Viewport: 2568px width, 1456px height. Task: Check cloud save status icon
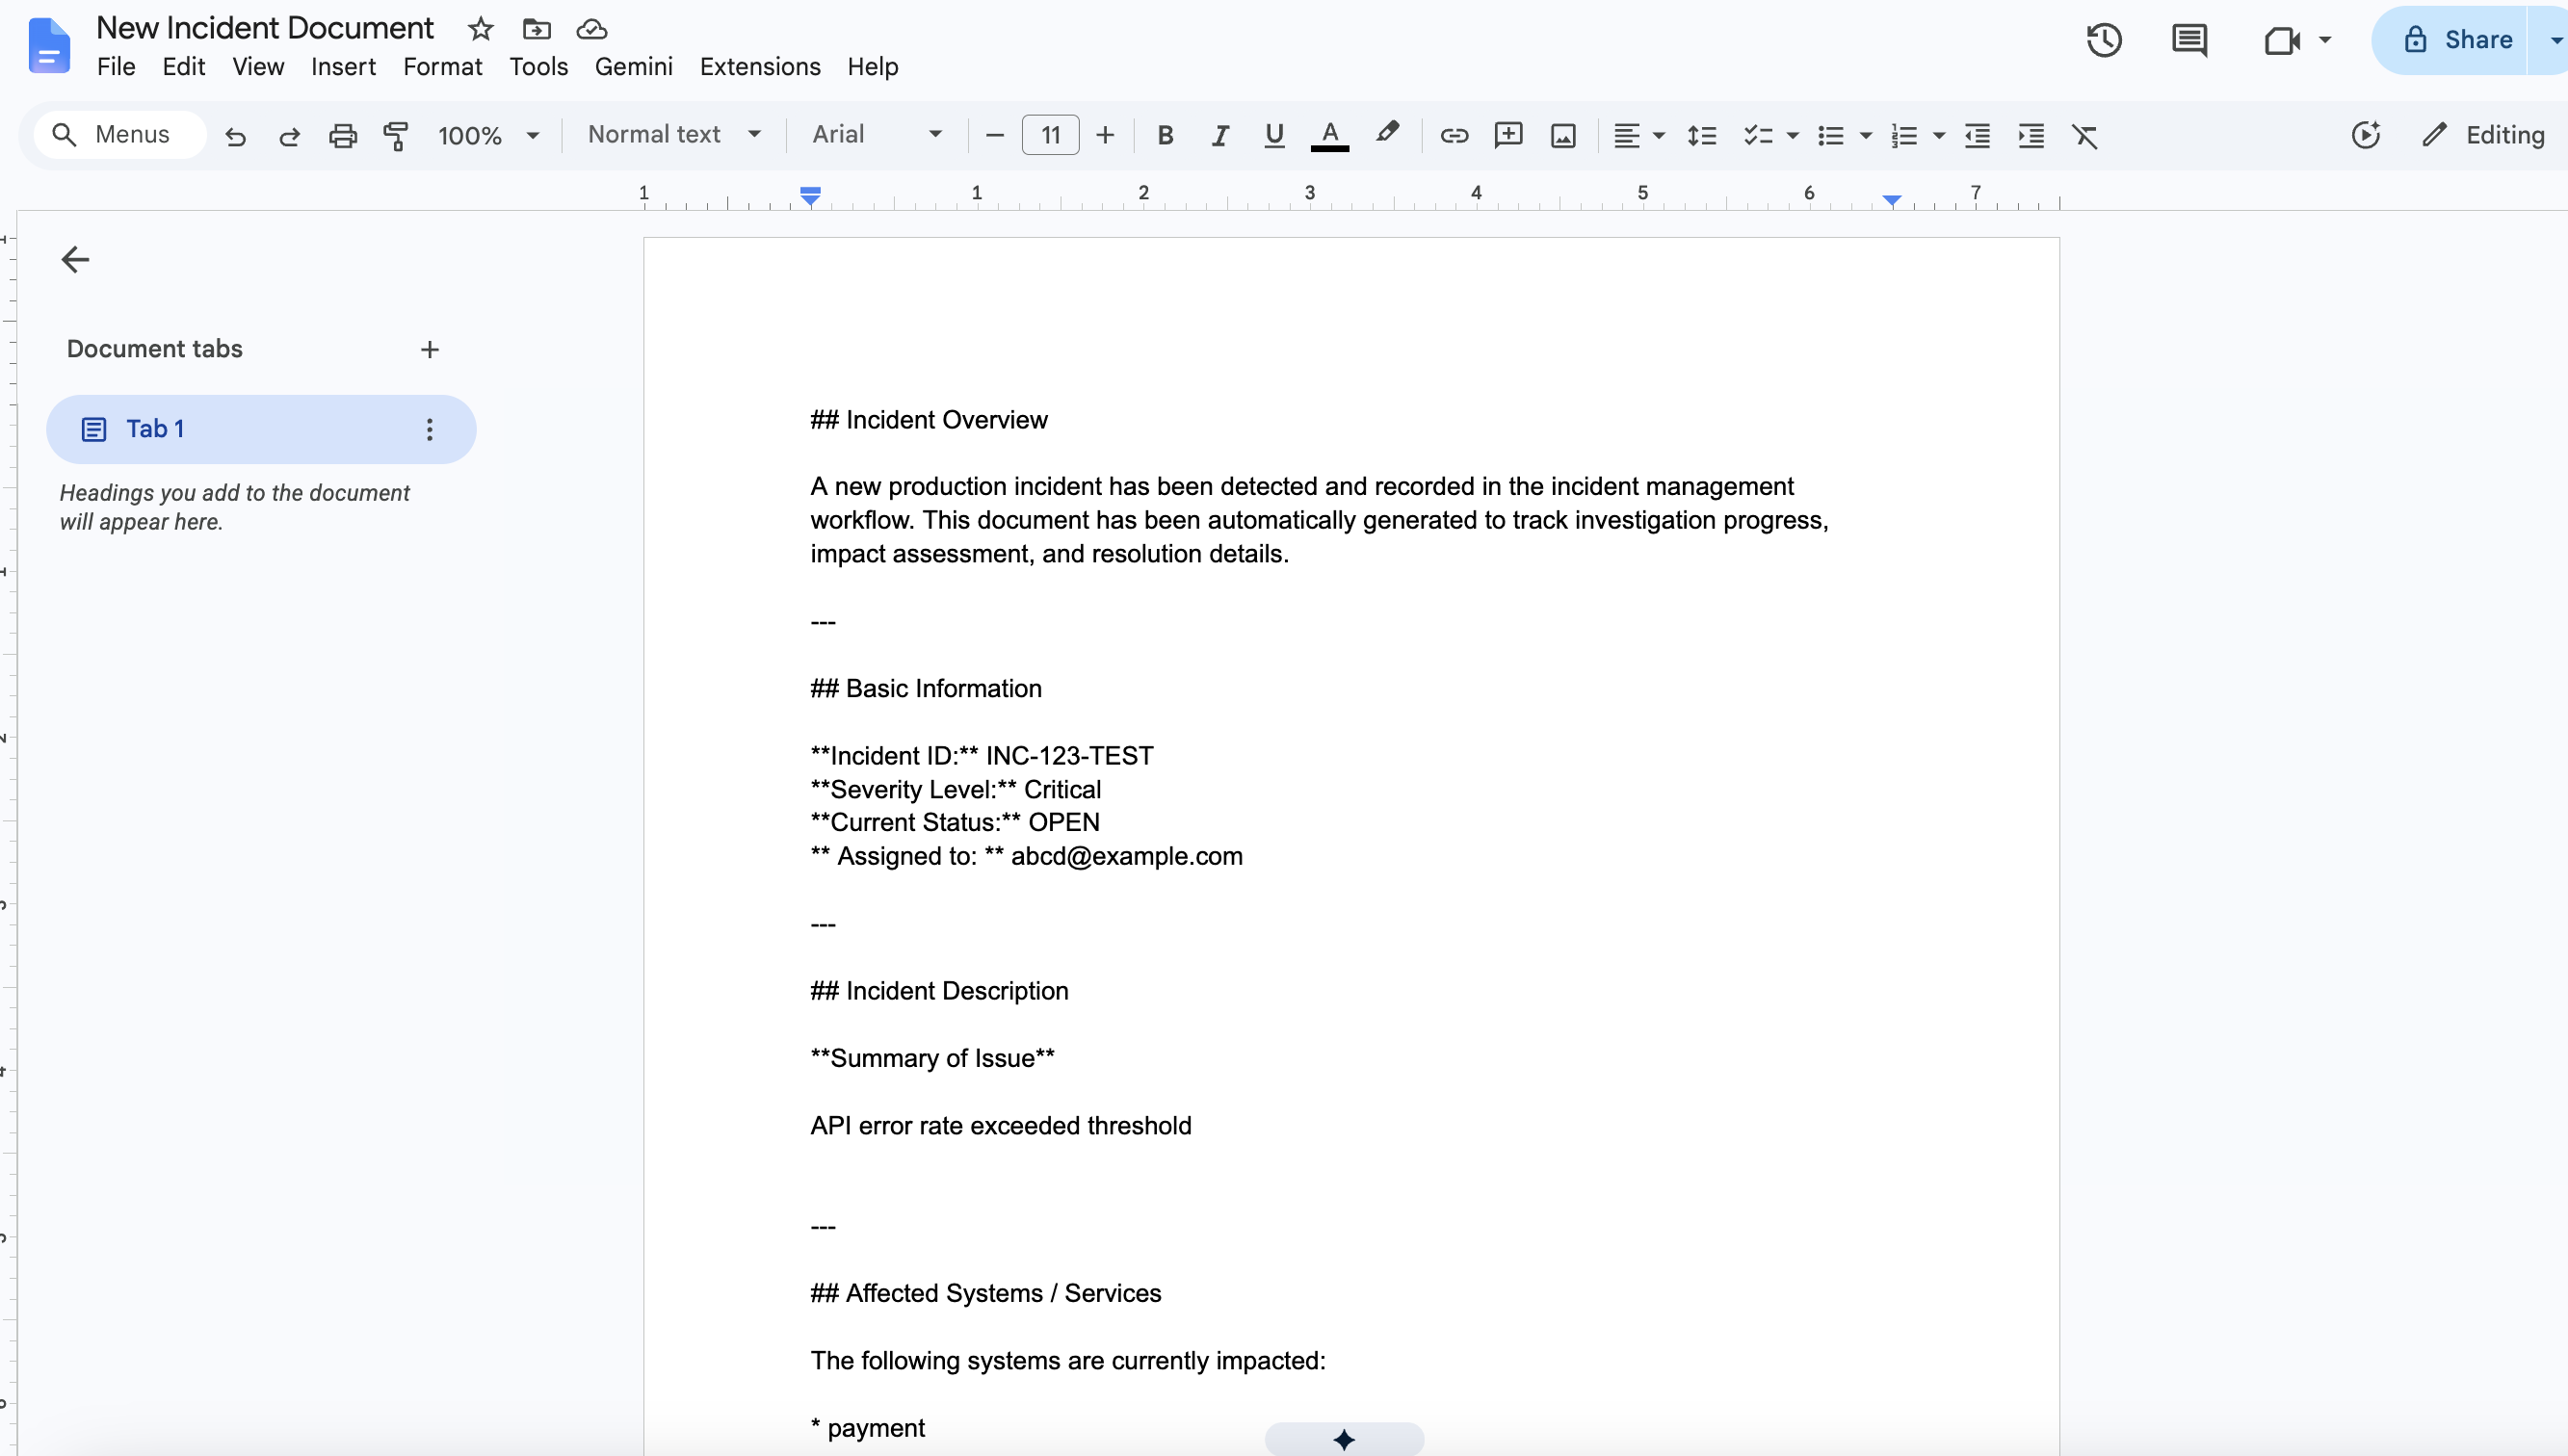pos(592,29)
